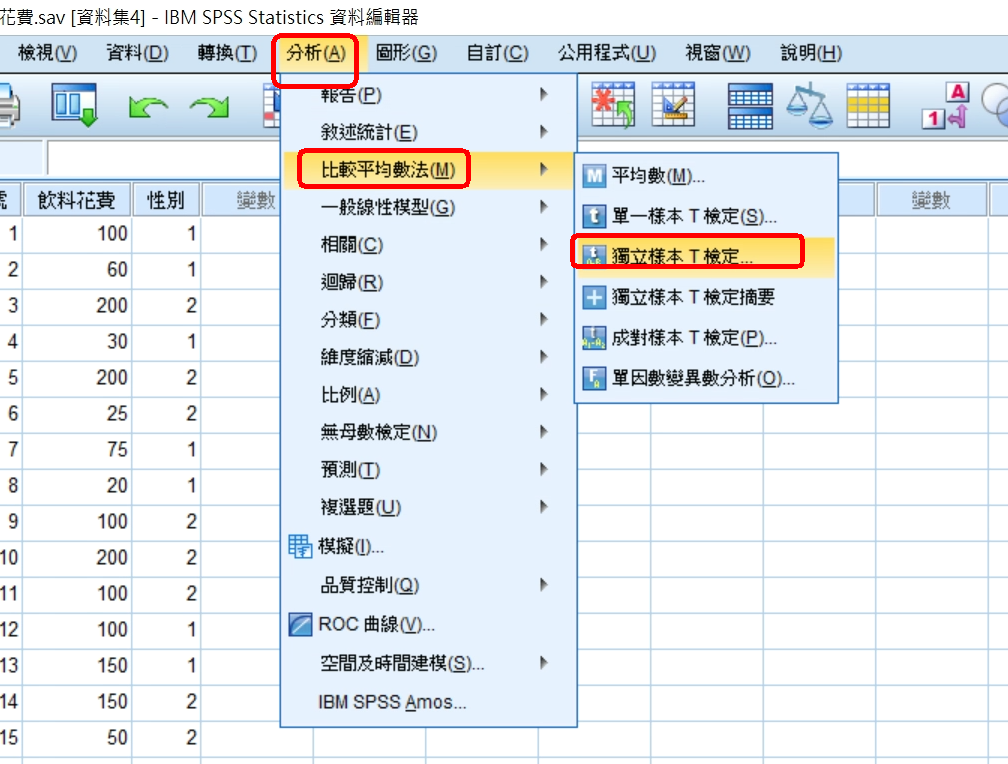Select the cell with value 75 in 飲料花費
1008x764 pixels.
click(x=77, y=450)
